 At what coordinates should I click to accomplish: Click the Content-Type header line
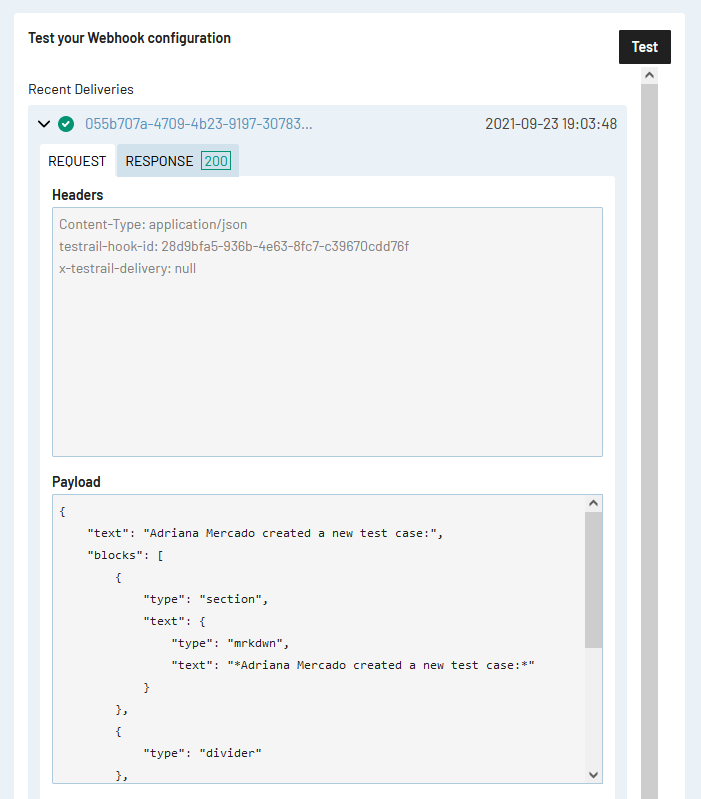[x=153, y=225]
